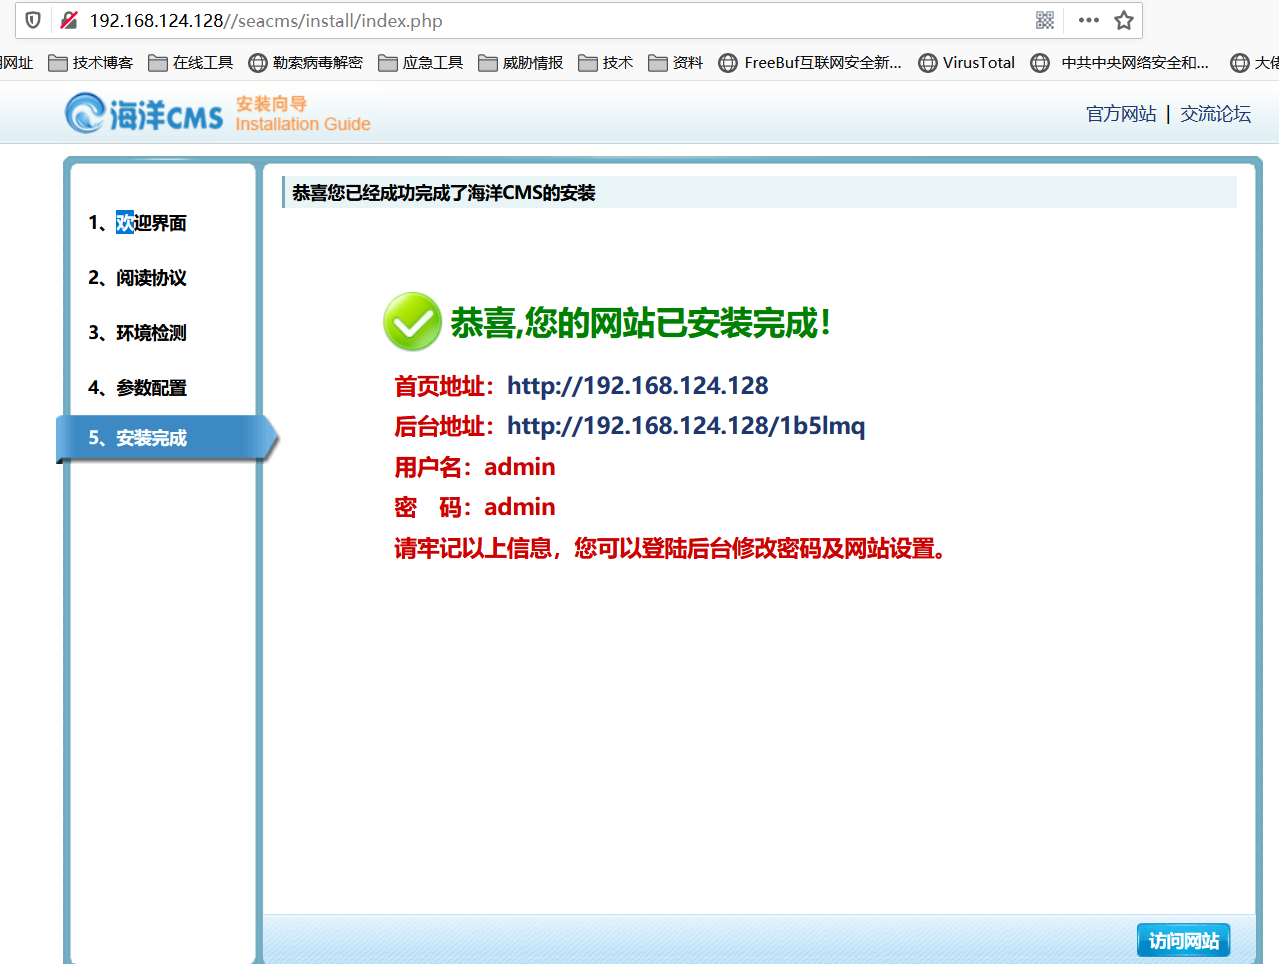Open the 交流论坛 link

coord(1215,114)
